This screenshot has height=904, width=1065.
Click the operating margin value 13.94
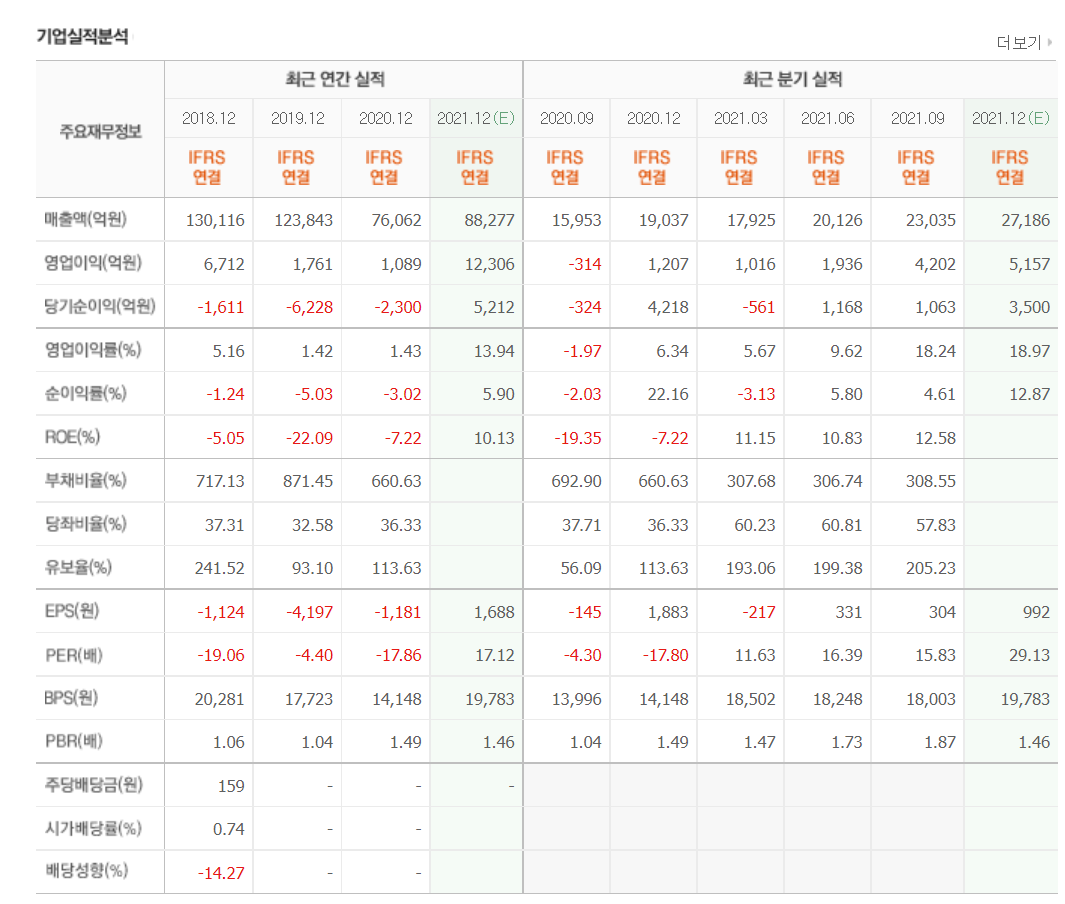(494, 351)
